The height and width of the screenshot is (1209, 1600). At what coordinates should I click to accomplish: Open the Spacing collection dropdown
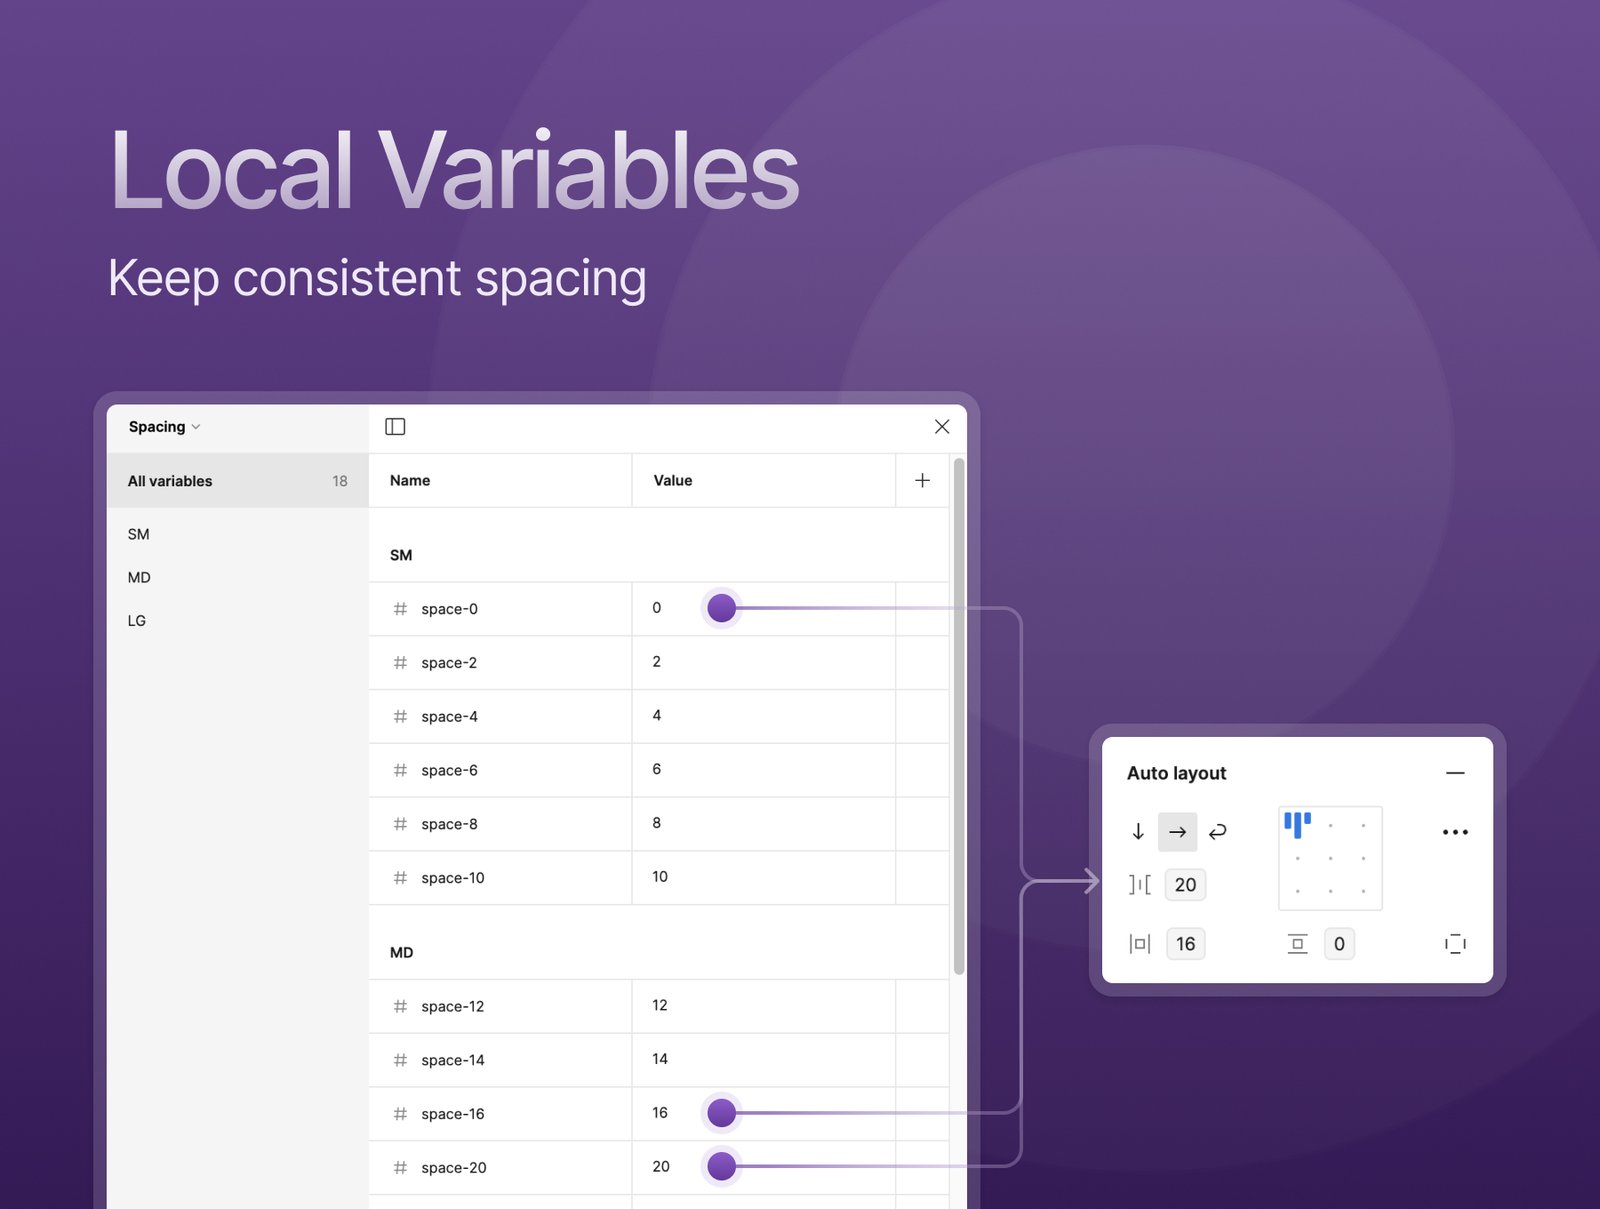point(165,427)
